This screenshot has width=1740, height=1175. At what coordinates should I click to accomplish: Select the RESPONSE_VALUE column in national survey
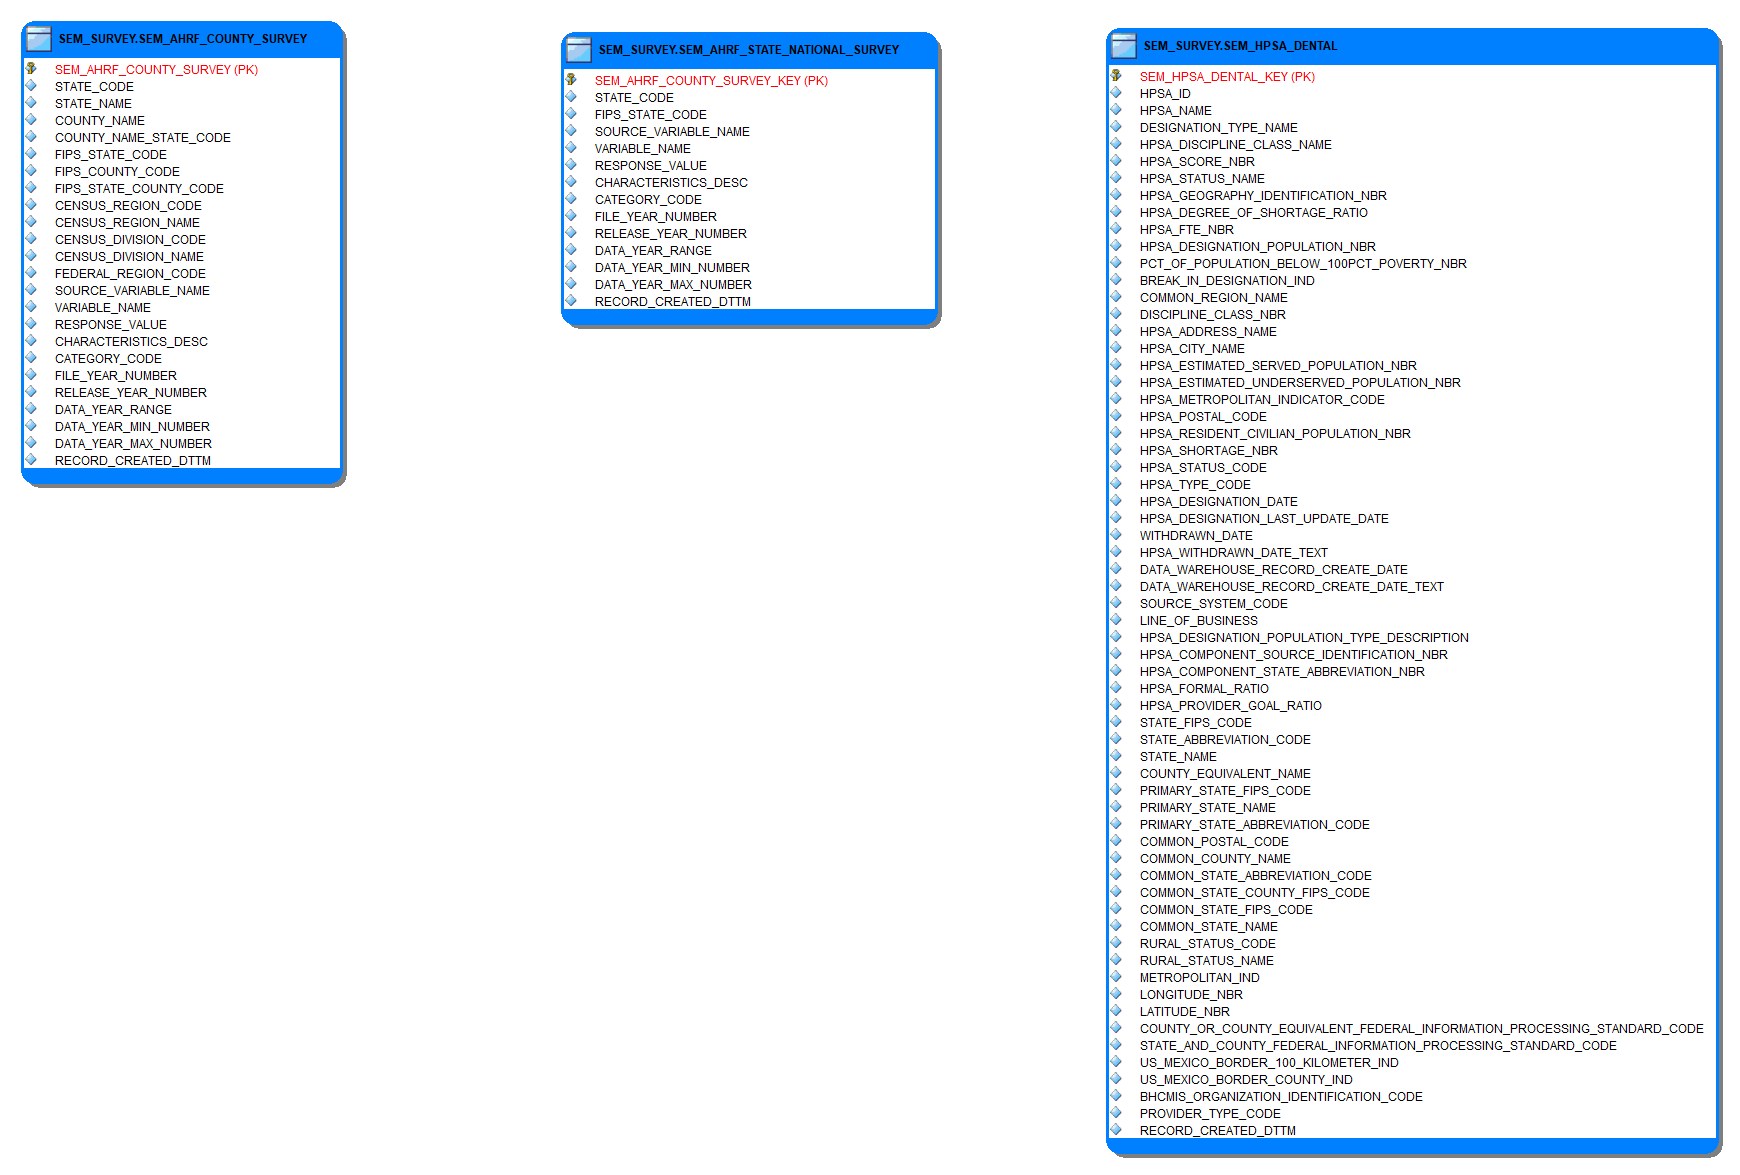tap(650, 165)
